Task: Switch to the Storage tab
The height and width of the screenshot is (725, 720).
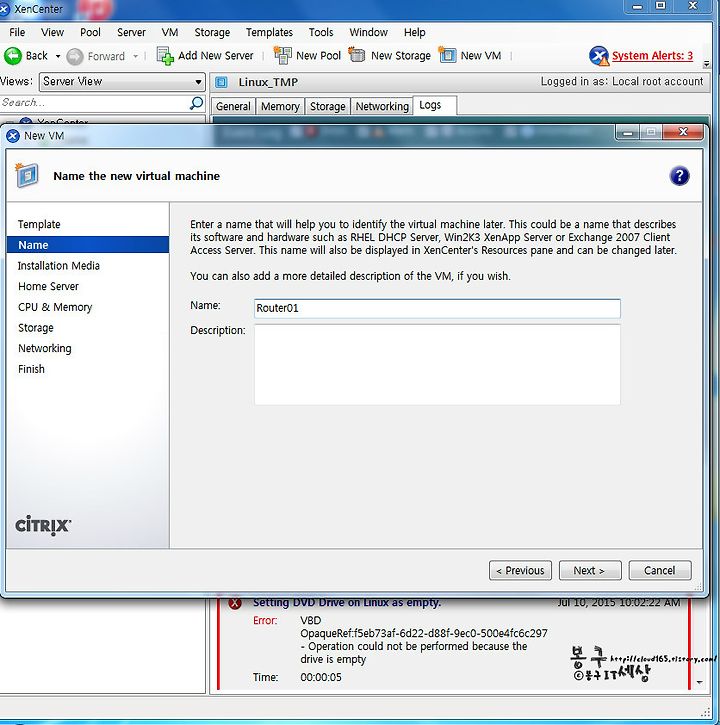Action: click(x=327, y=106)
